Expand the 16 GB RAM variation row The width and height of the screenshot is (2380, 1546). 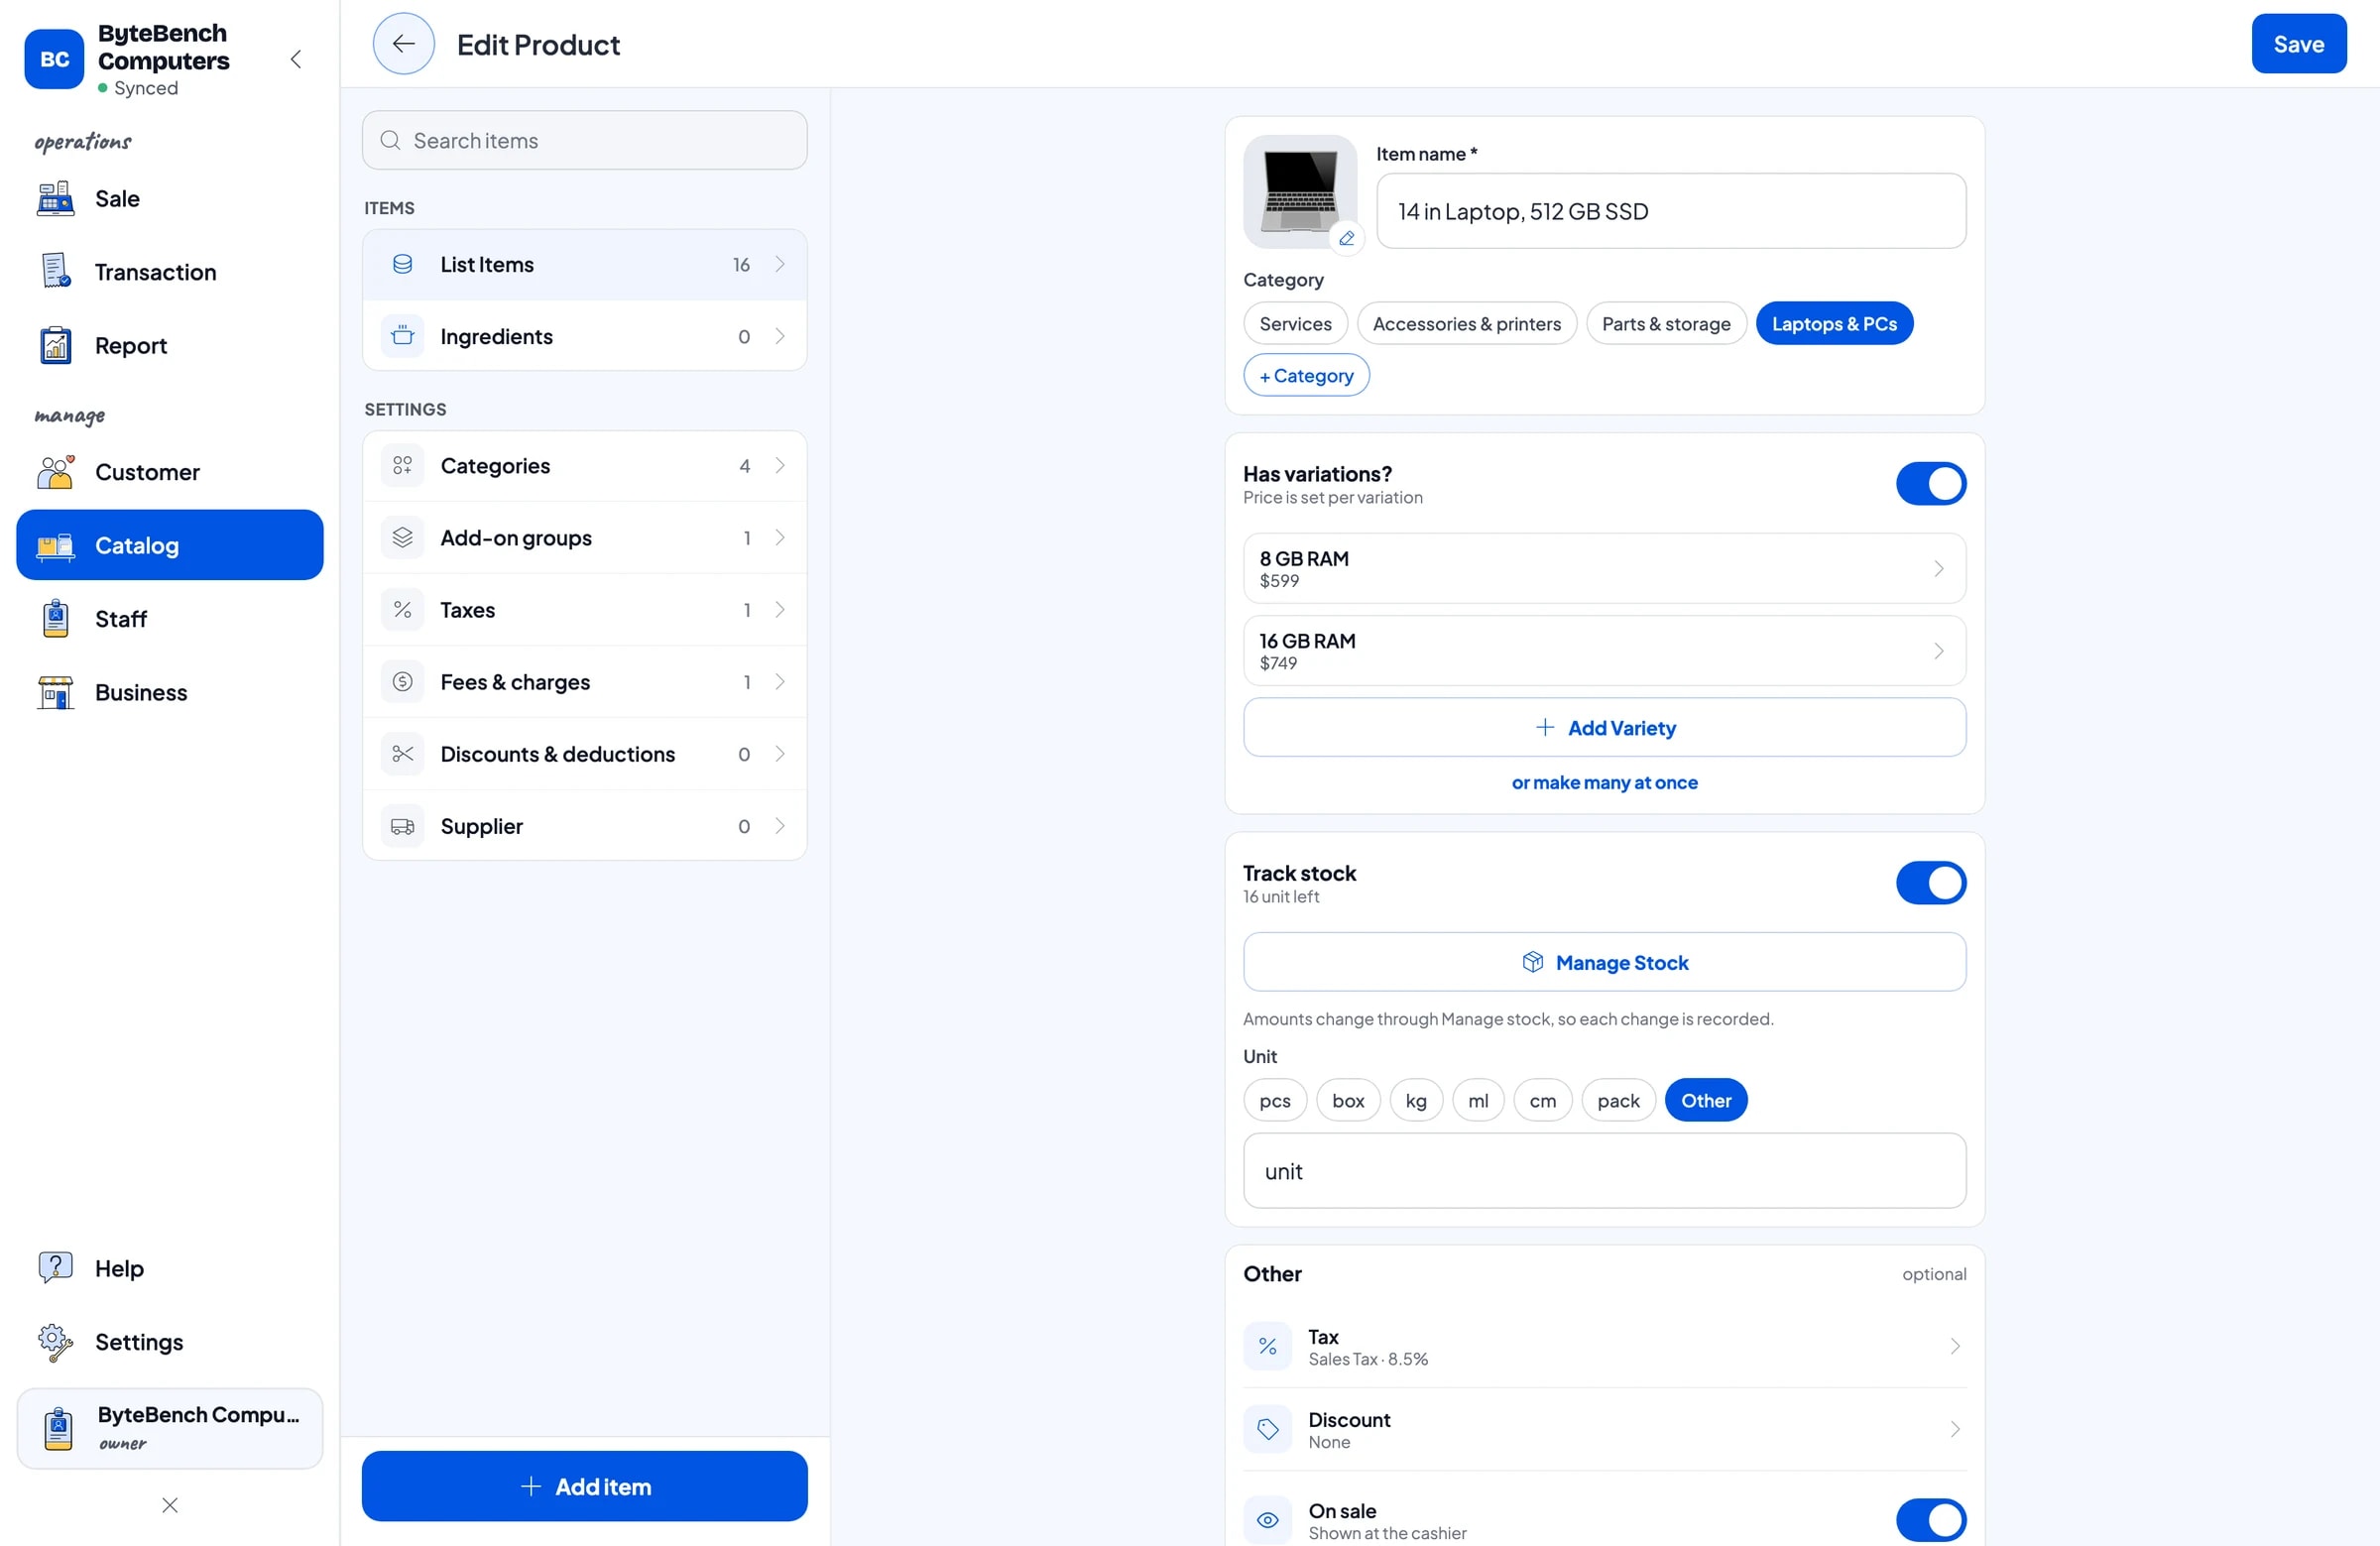1604,651
